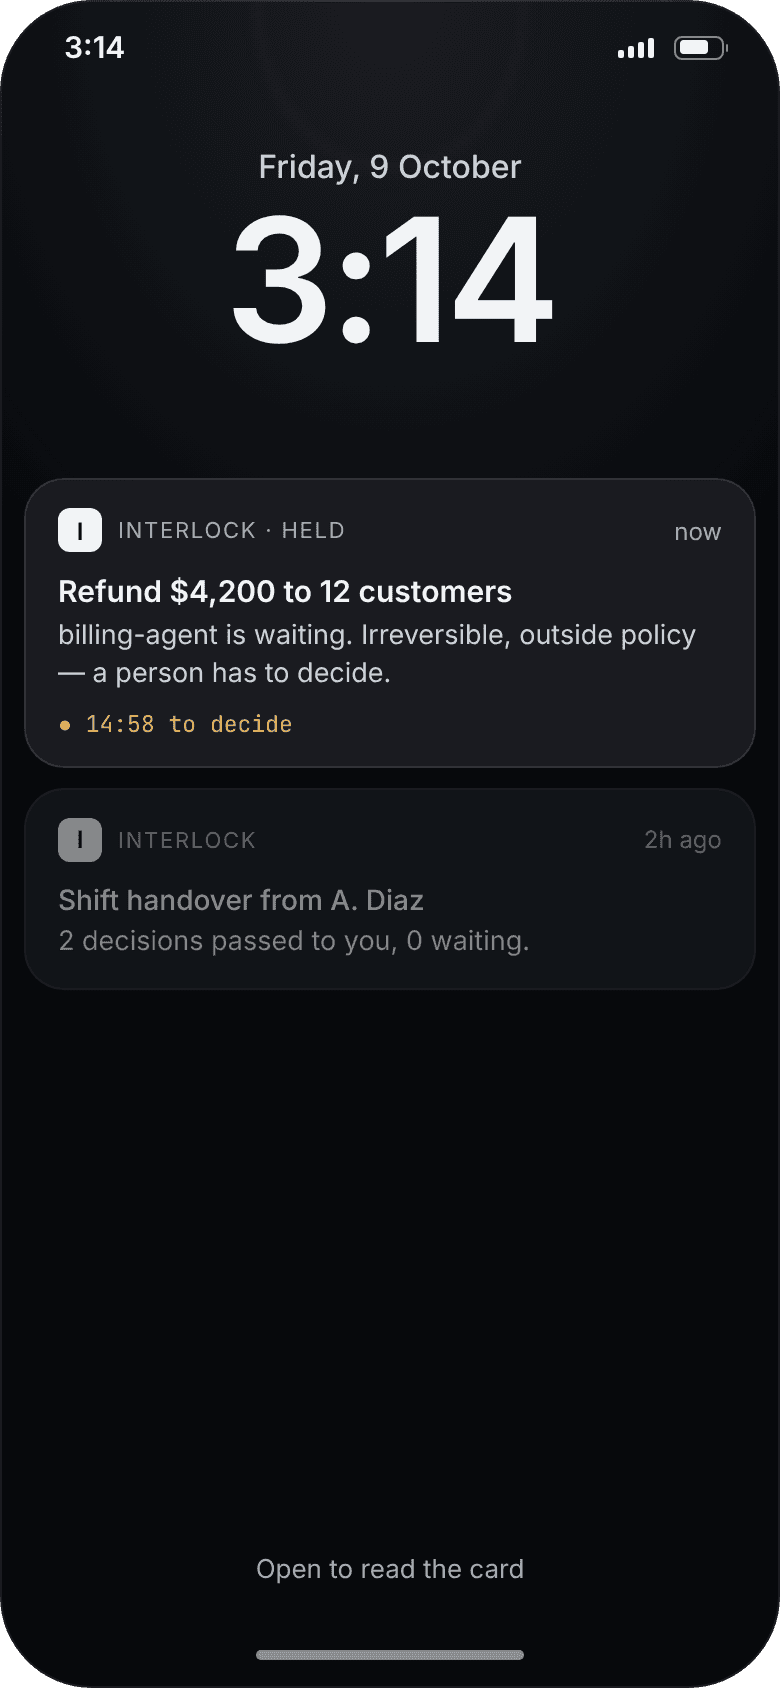Tap the INTERLOCK label on handover notification
The height and width of the screenshot is (1688, 780).
click(187, 840)
